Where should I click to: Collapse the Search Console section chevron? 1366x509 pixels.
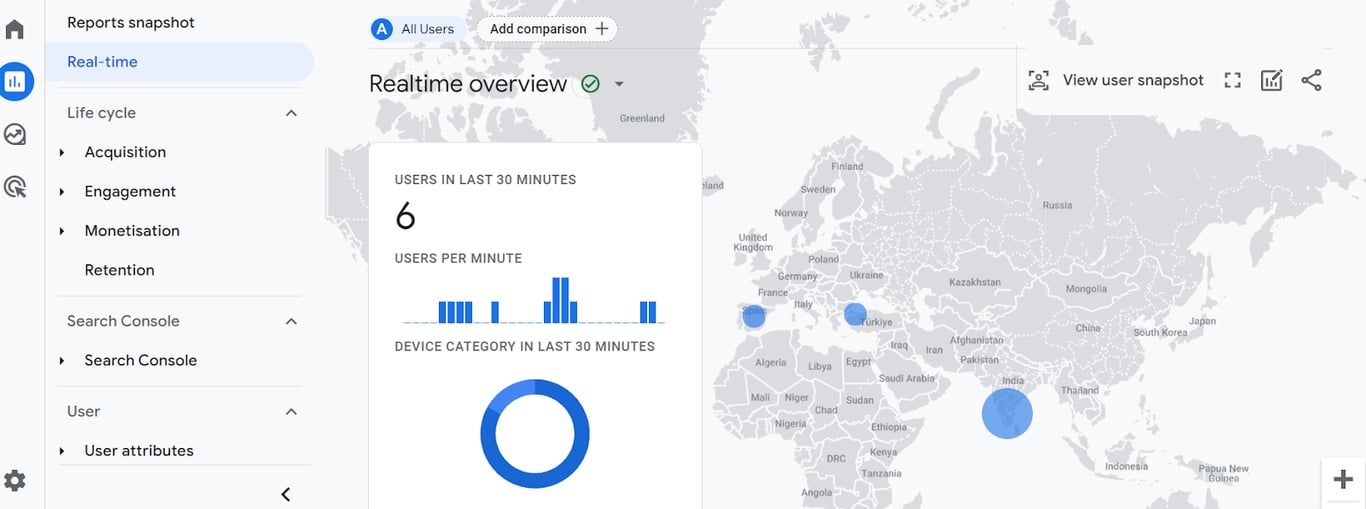(x=291, y=321)
